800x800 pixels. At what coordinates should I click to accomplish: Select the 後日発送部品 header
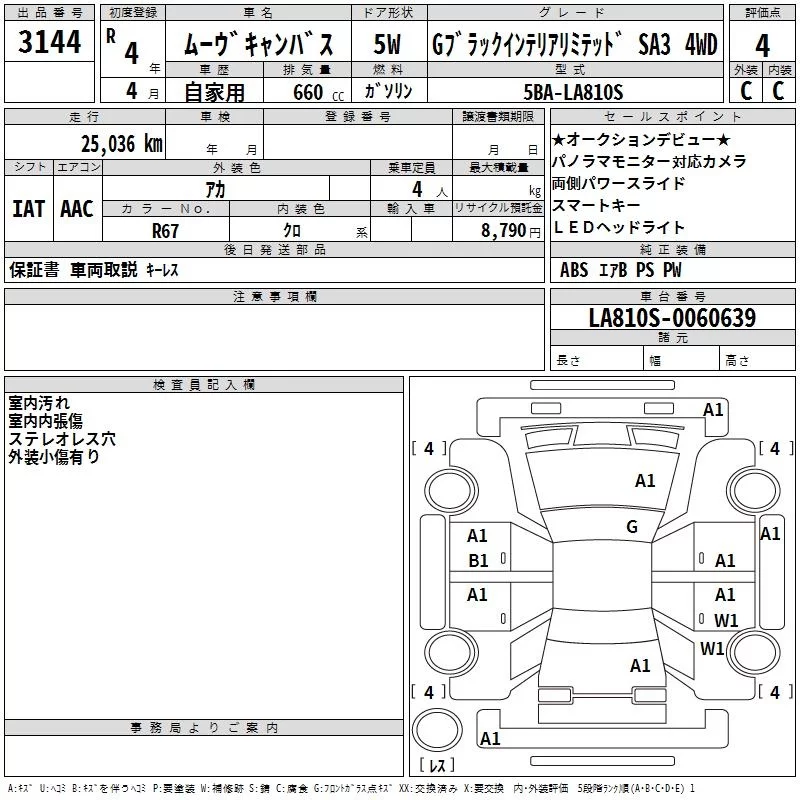click(x=274, y=249)
